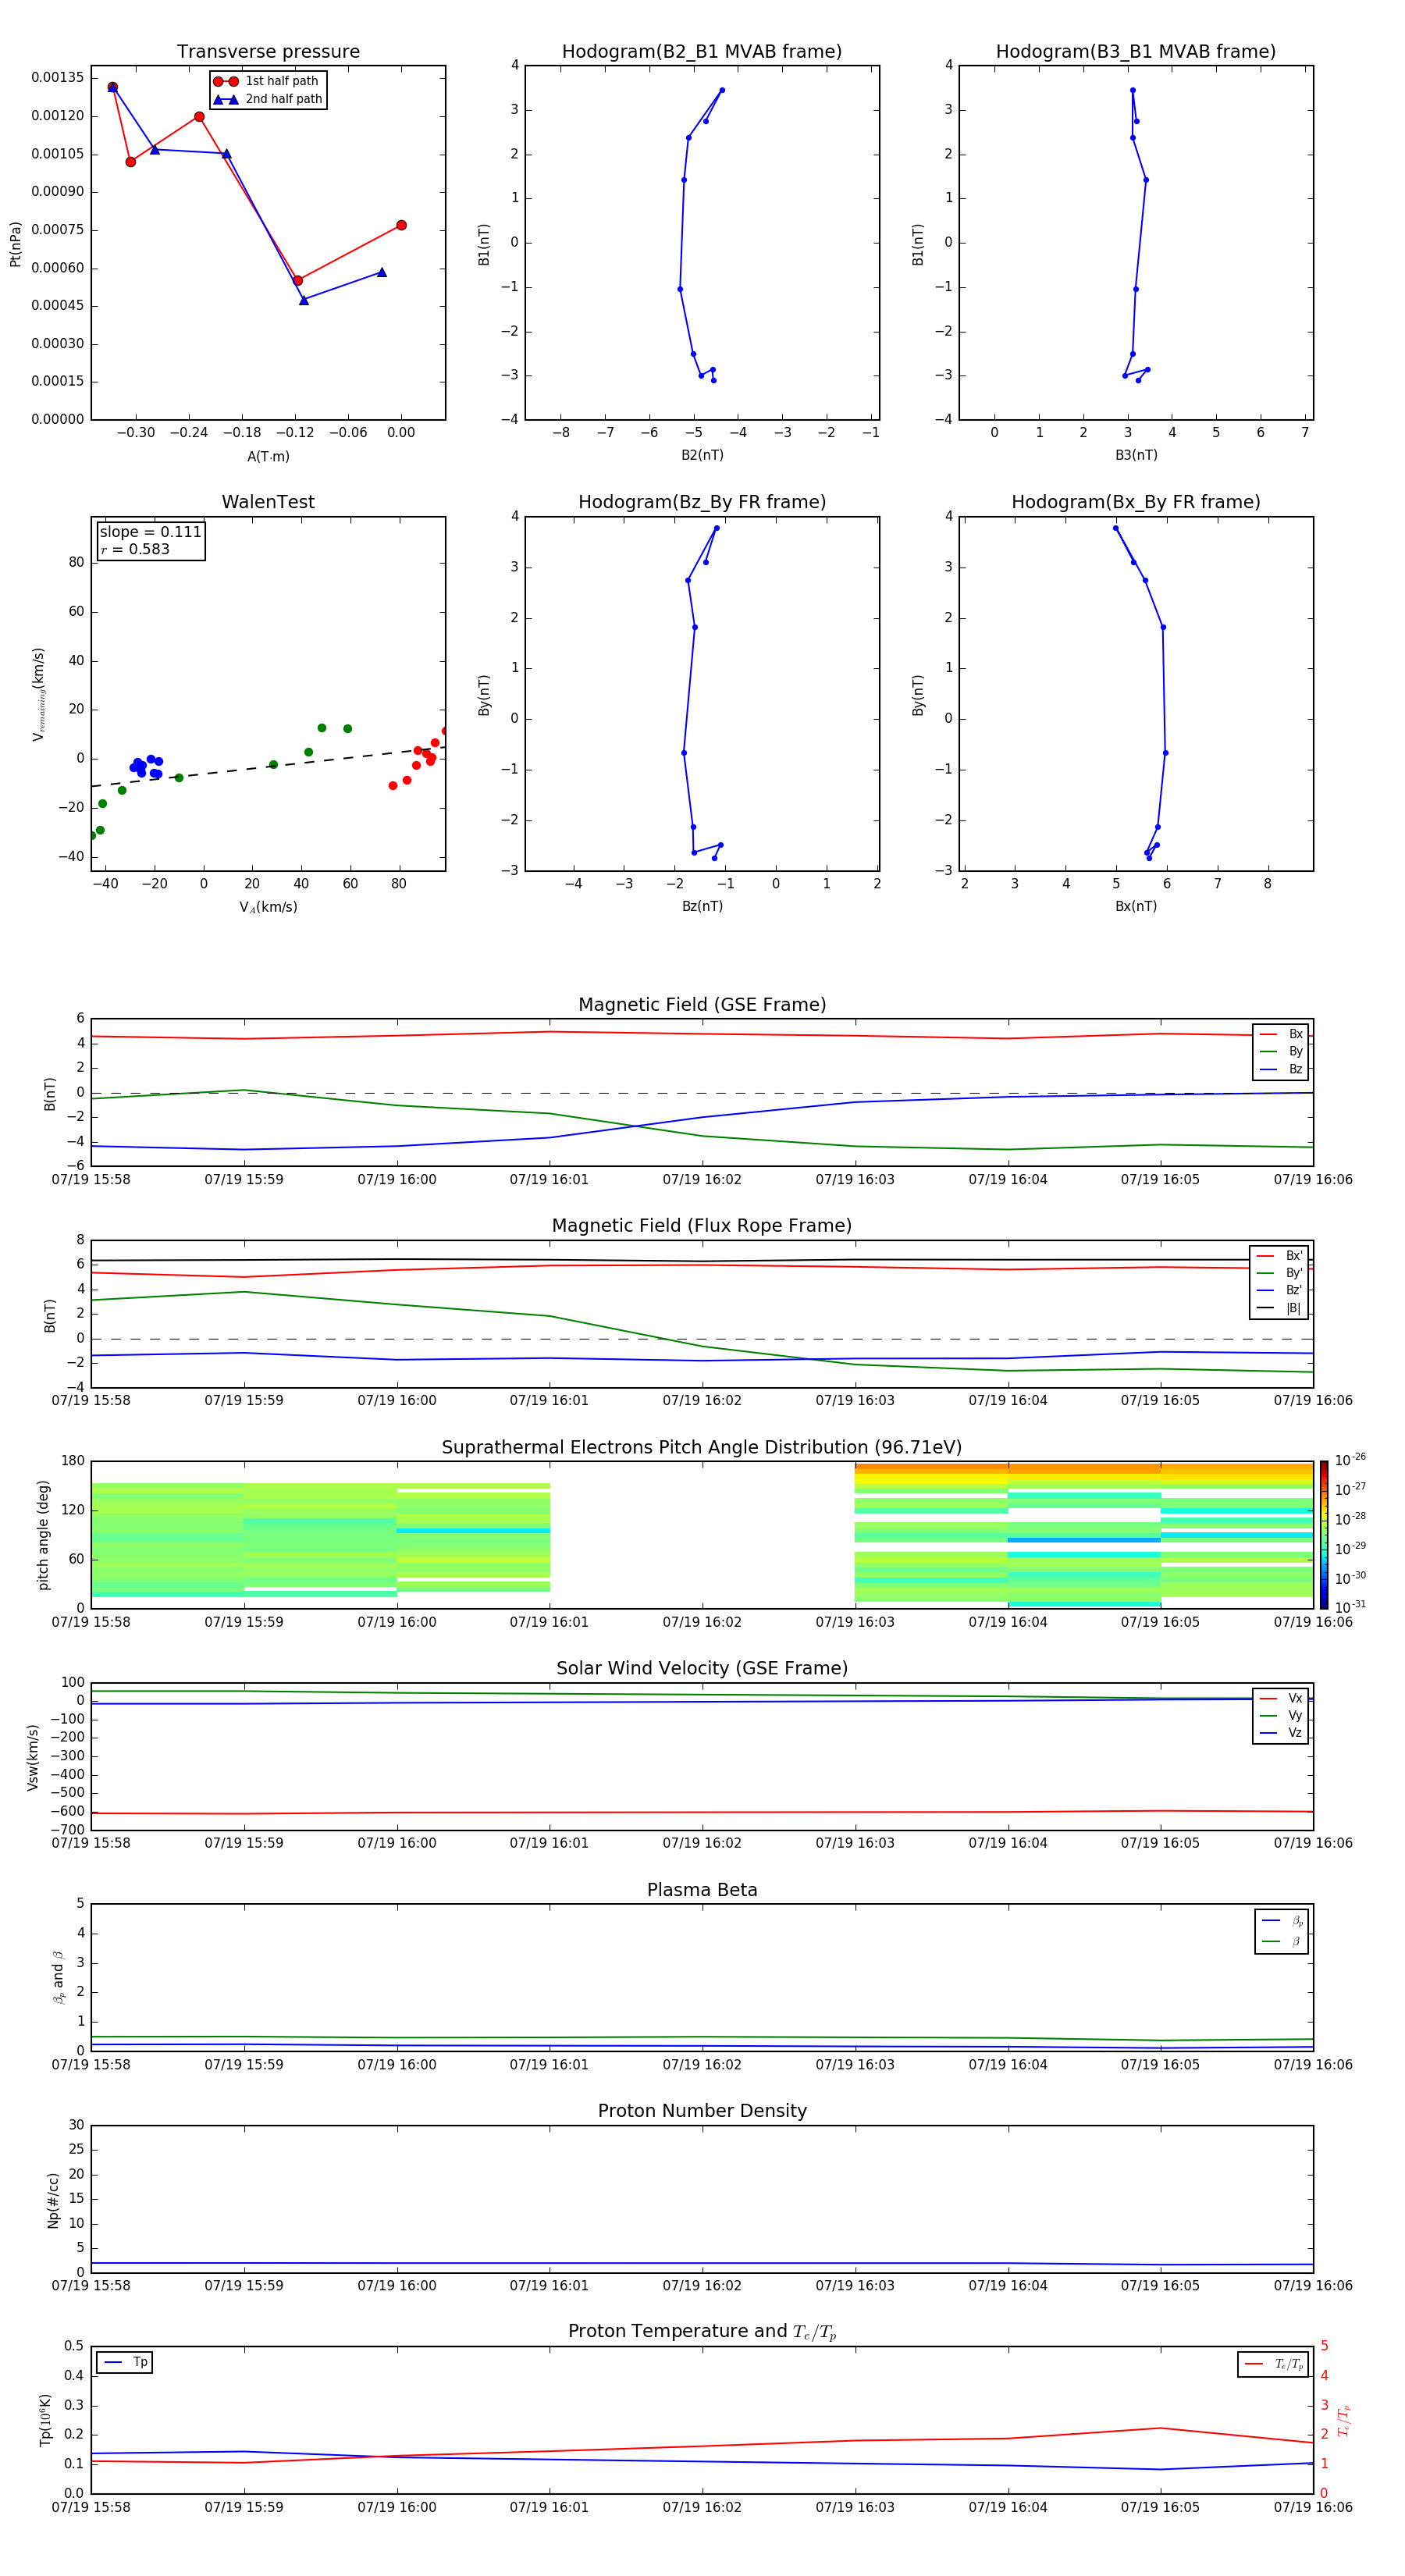
Task: Click the Bx entry in GSE legend
Action: tap(1281, 1034)
